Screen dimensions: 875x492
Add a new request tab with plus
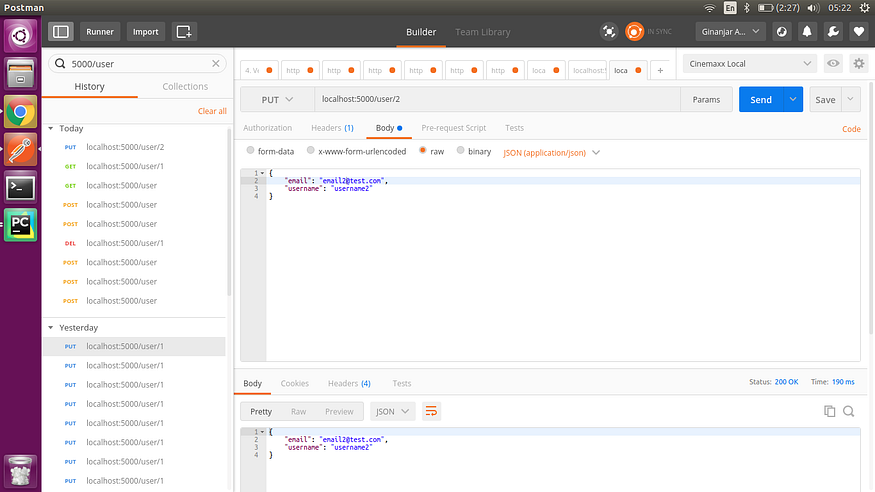pos(660,70)
